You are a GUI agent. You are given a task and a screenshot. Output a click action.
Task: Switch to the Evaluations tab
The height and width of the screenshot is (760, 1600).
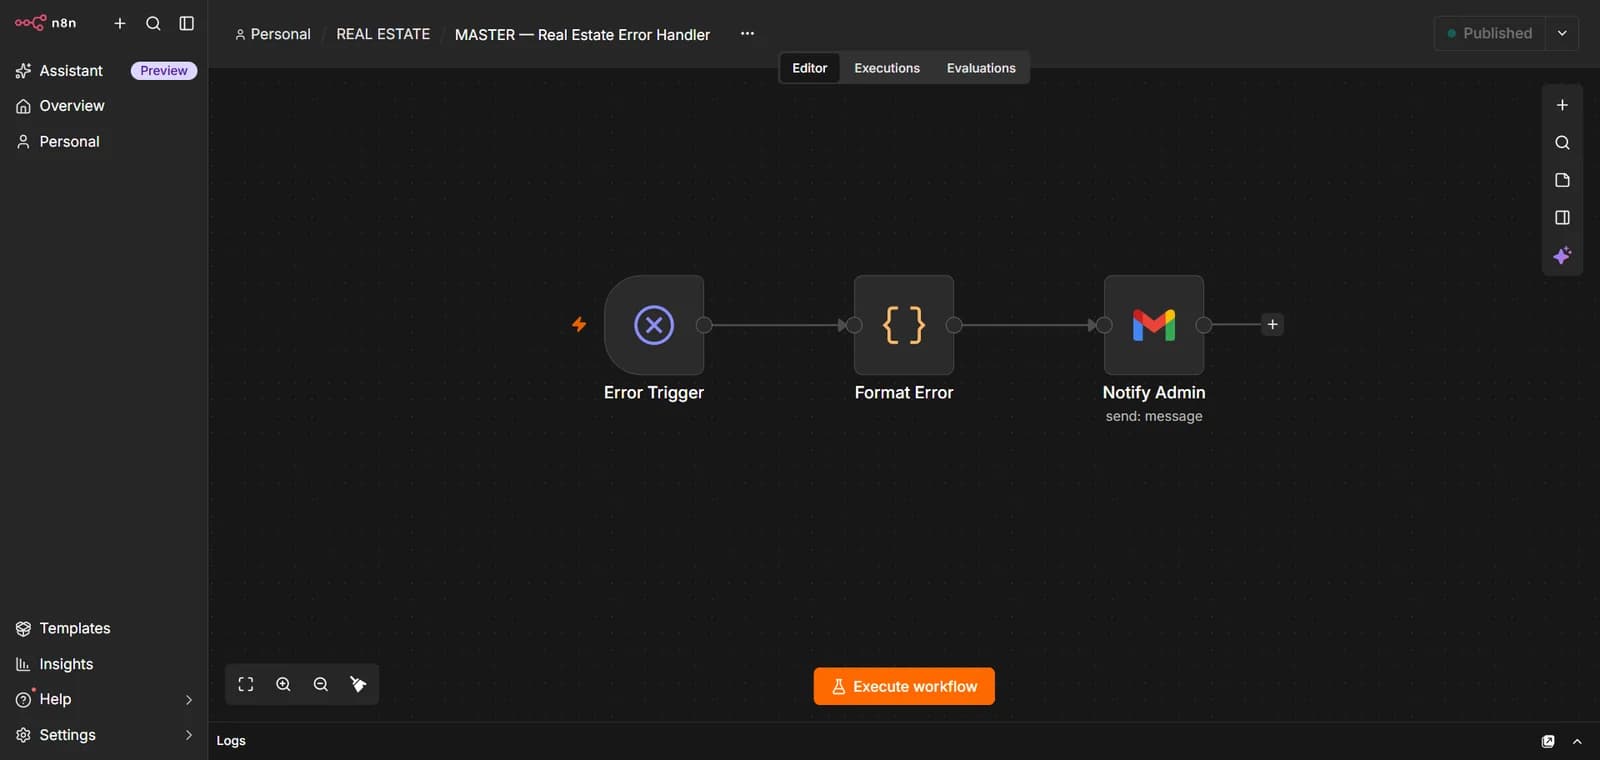click(981, 68)
